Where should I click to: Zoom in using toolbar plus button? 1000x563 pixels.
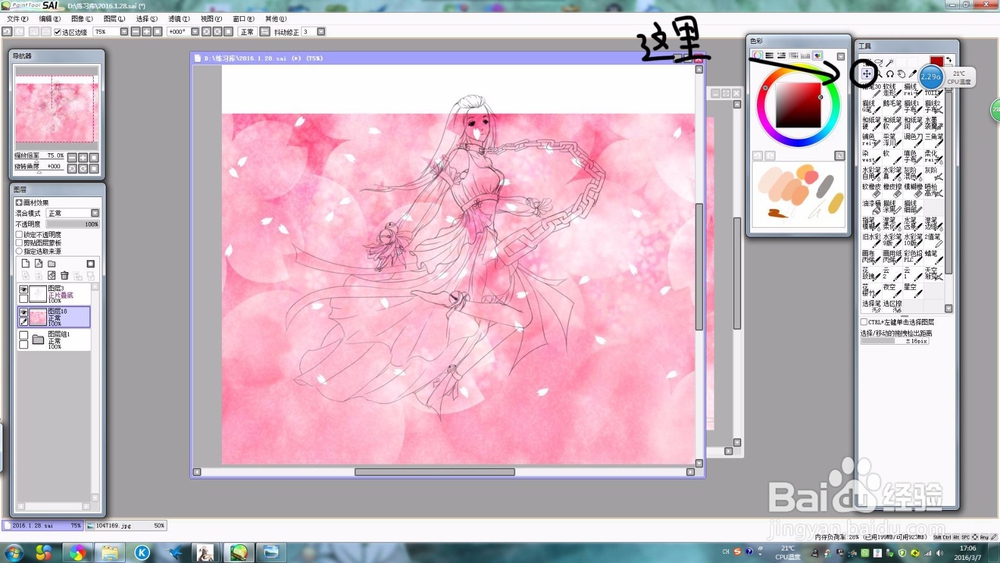146,31
